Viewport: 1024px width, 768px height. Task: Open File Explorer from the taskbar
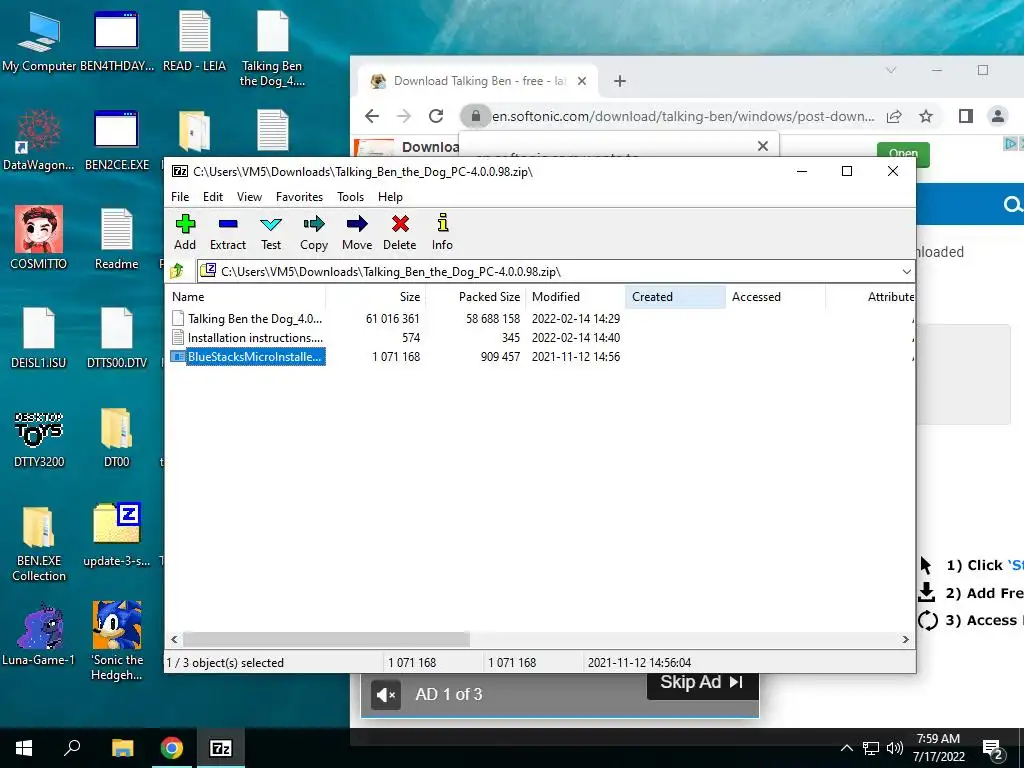122,748
